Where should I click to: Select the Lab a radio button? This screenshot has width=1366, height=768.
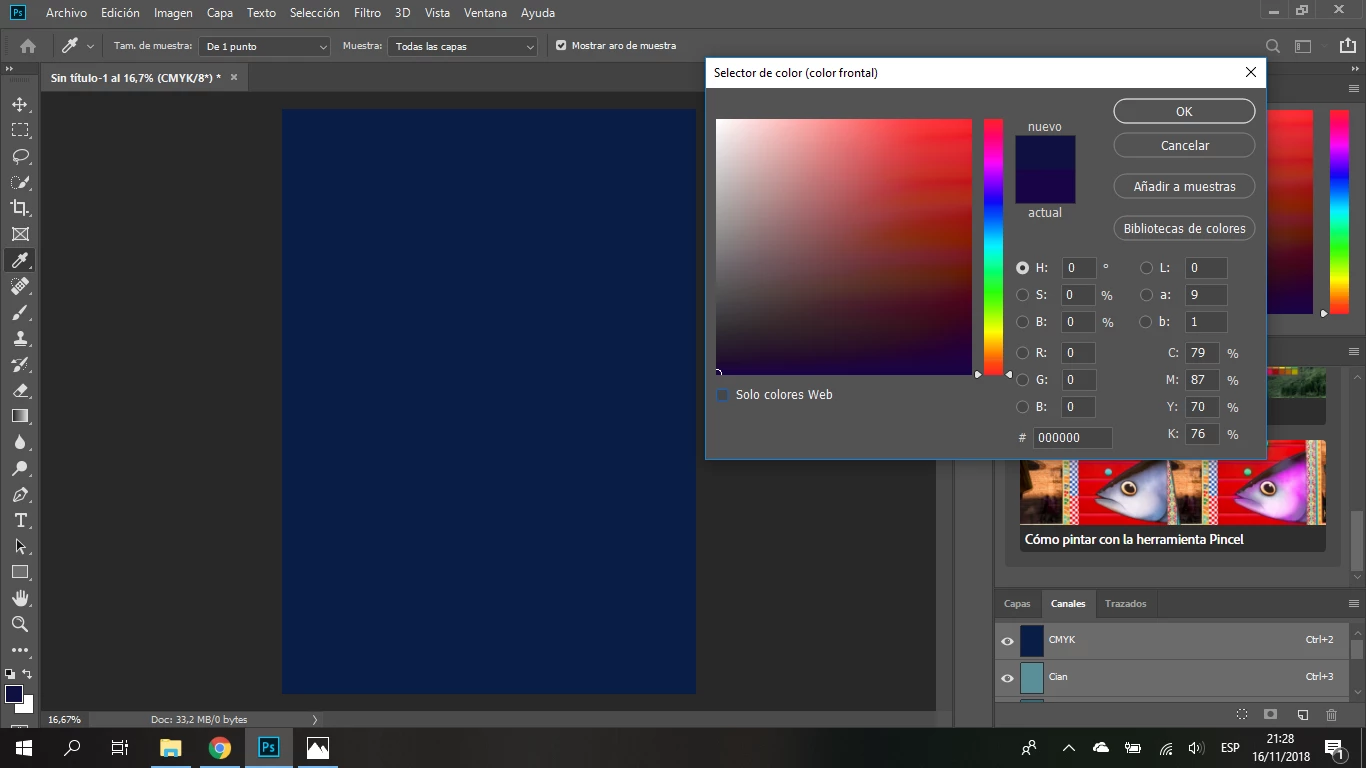point(1146,295)
